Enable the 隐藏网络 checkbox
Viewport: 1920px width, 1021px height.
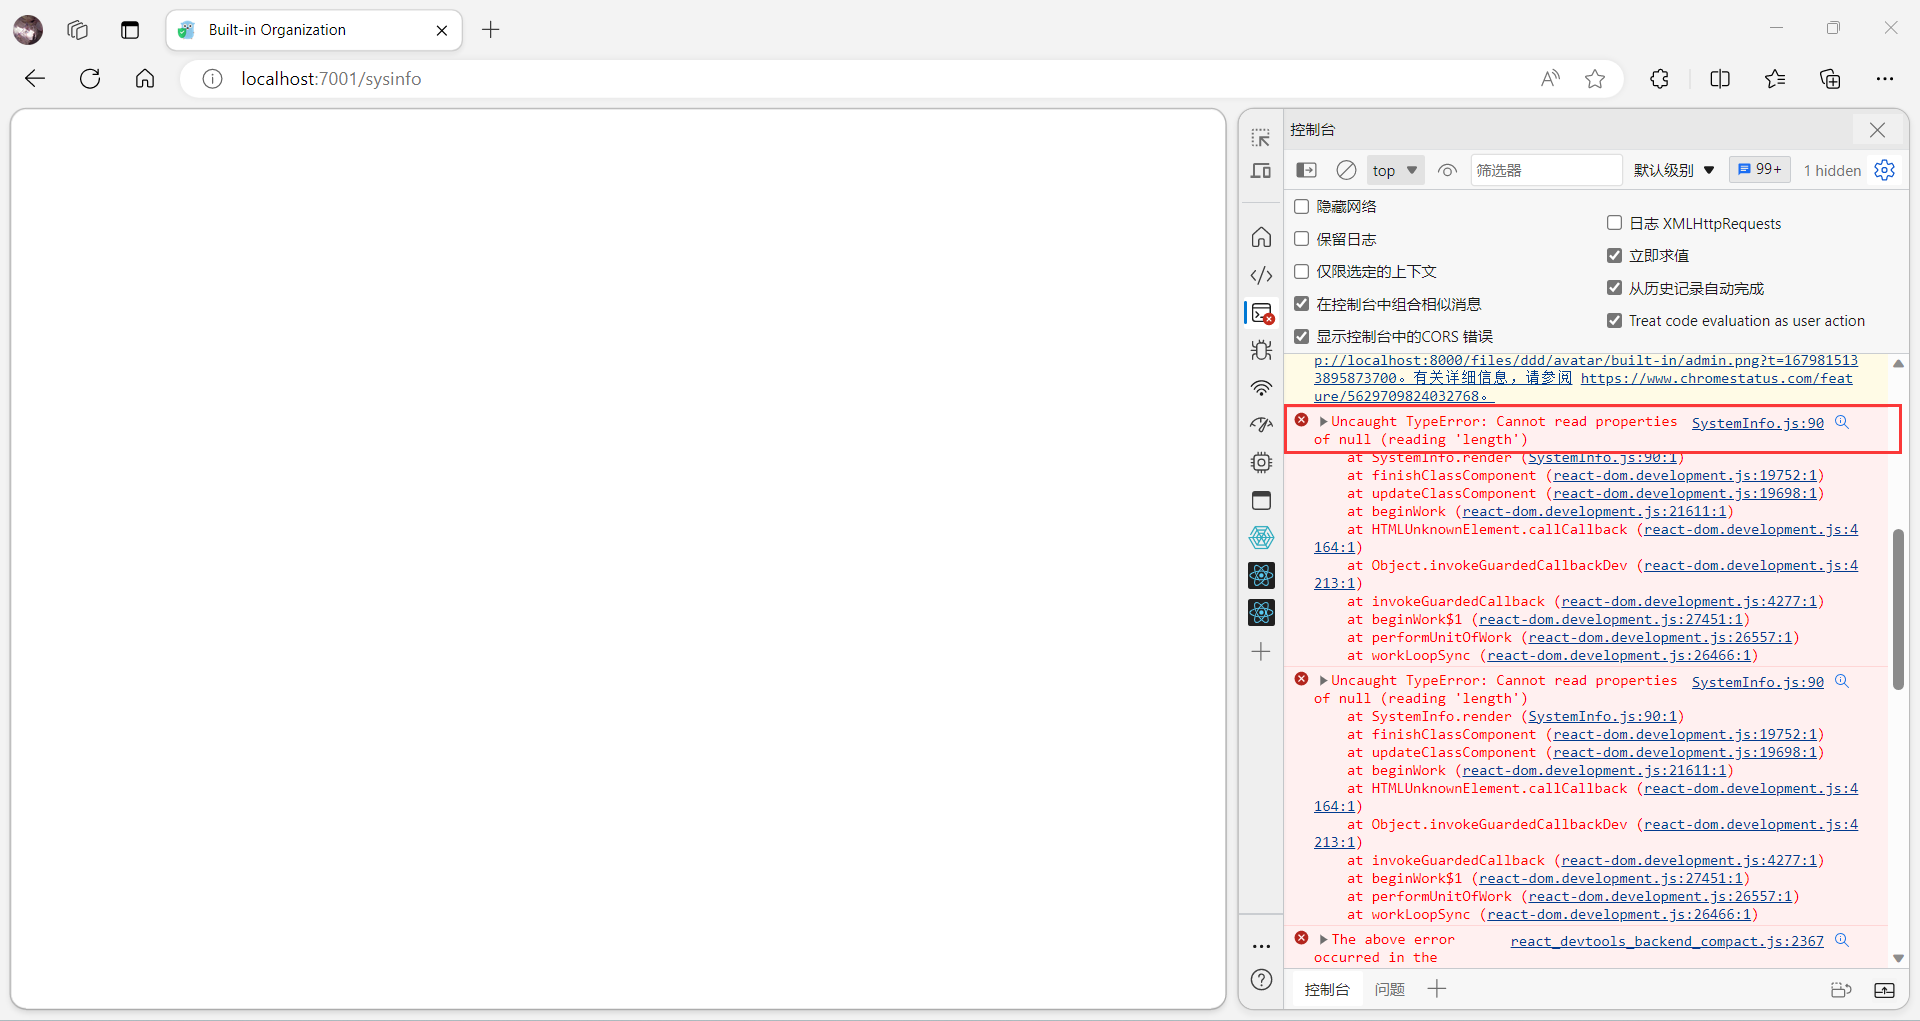point(1301,206)
